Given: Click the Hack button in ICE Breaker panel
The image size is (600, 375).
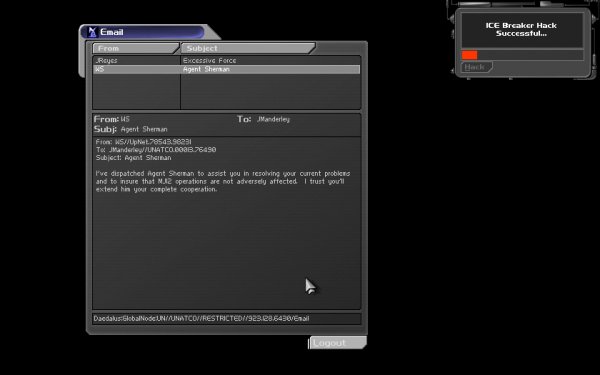Looking at the screenshot, I should [476, 67].
